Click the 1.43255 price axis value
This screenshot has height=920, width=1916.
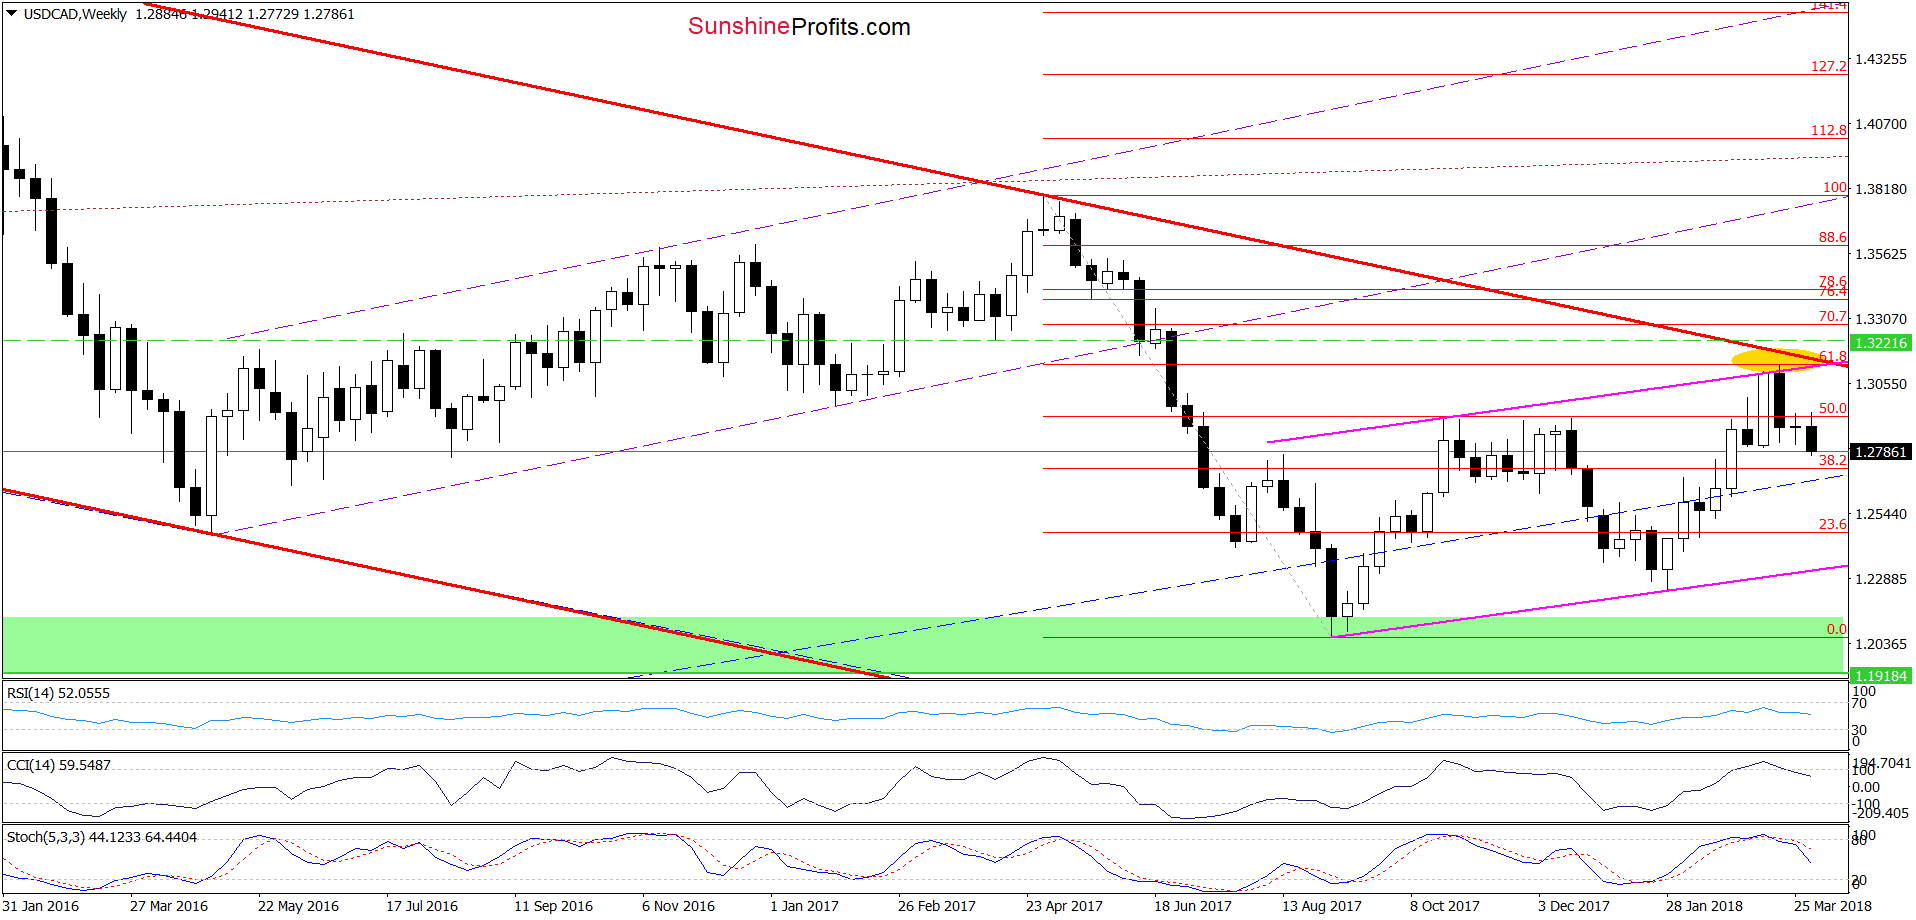(x=1881, y=59)
